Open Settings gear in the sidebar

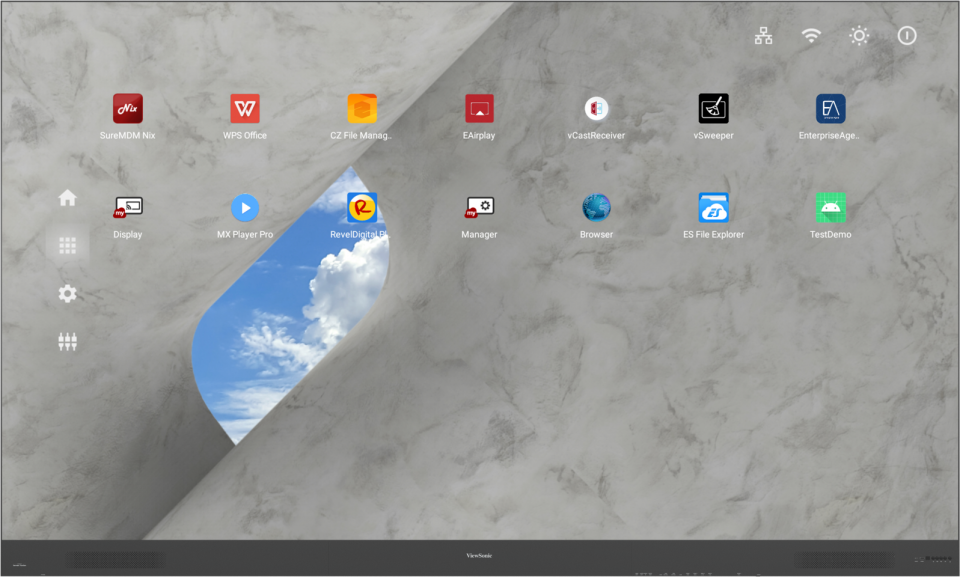(68, 294)
